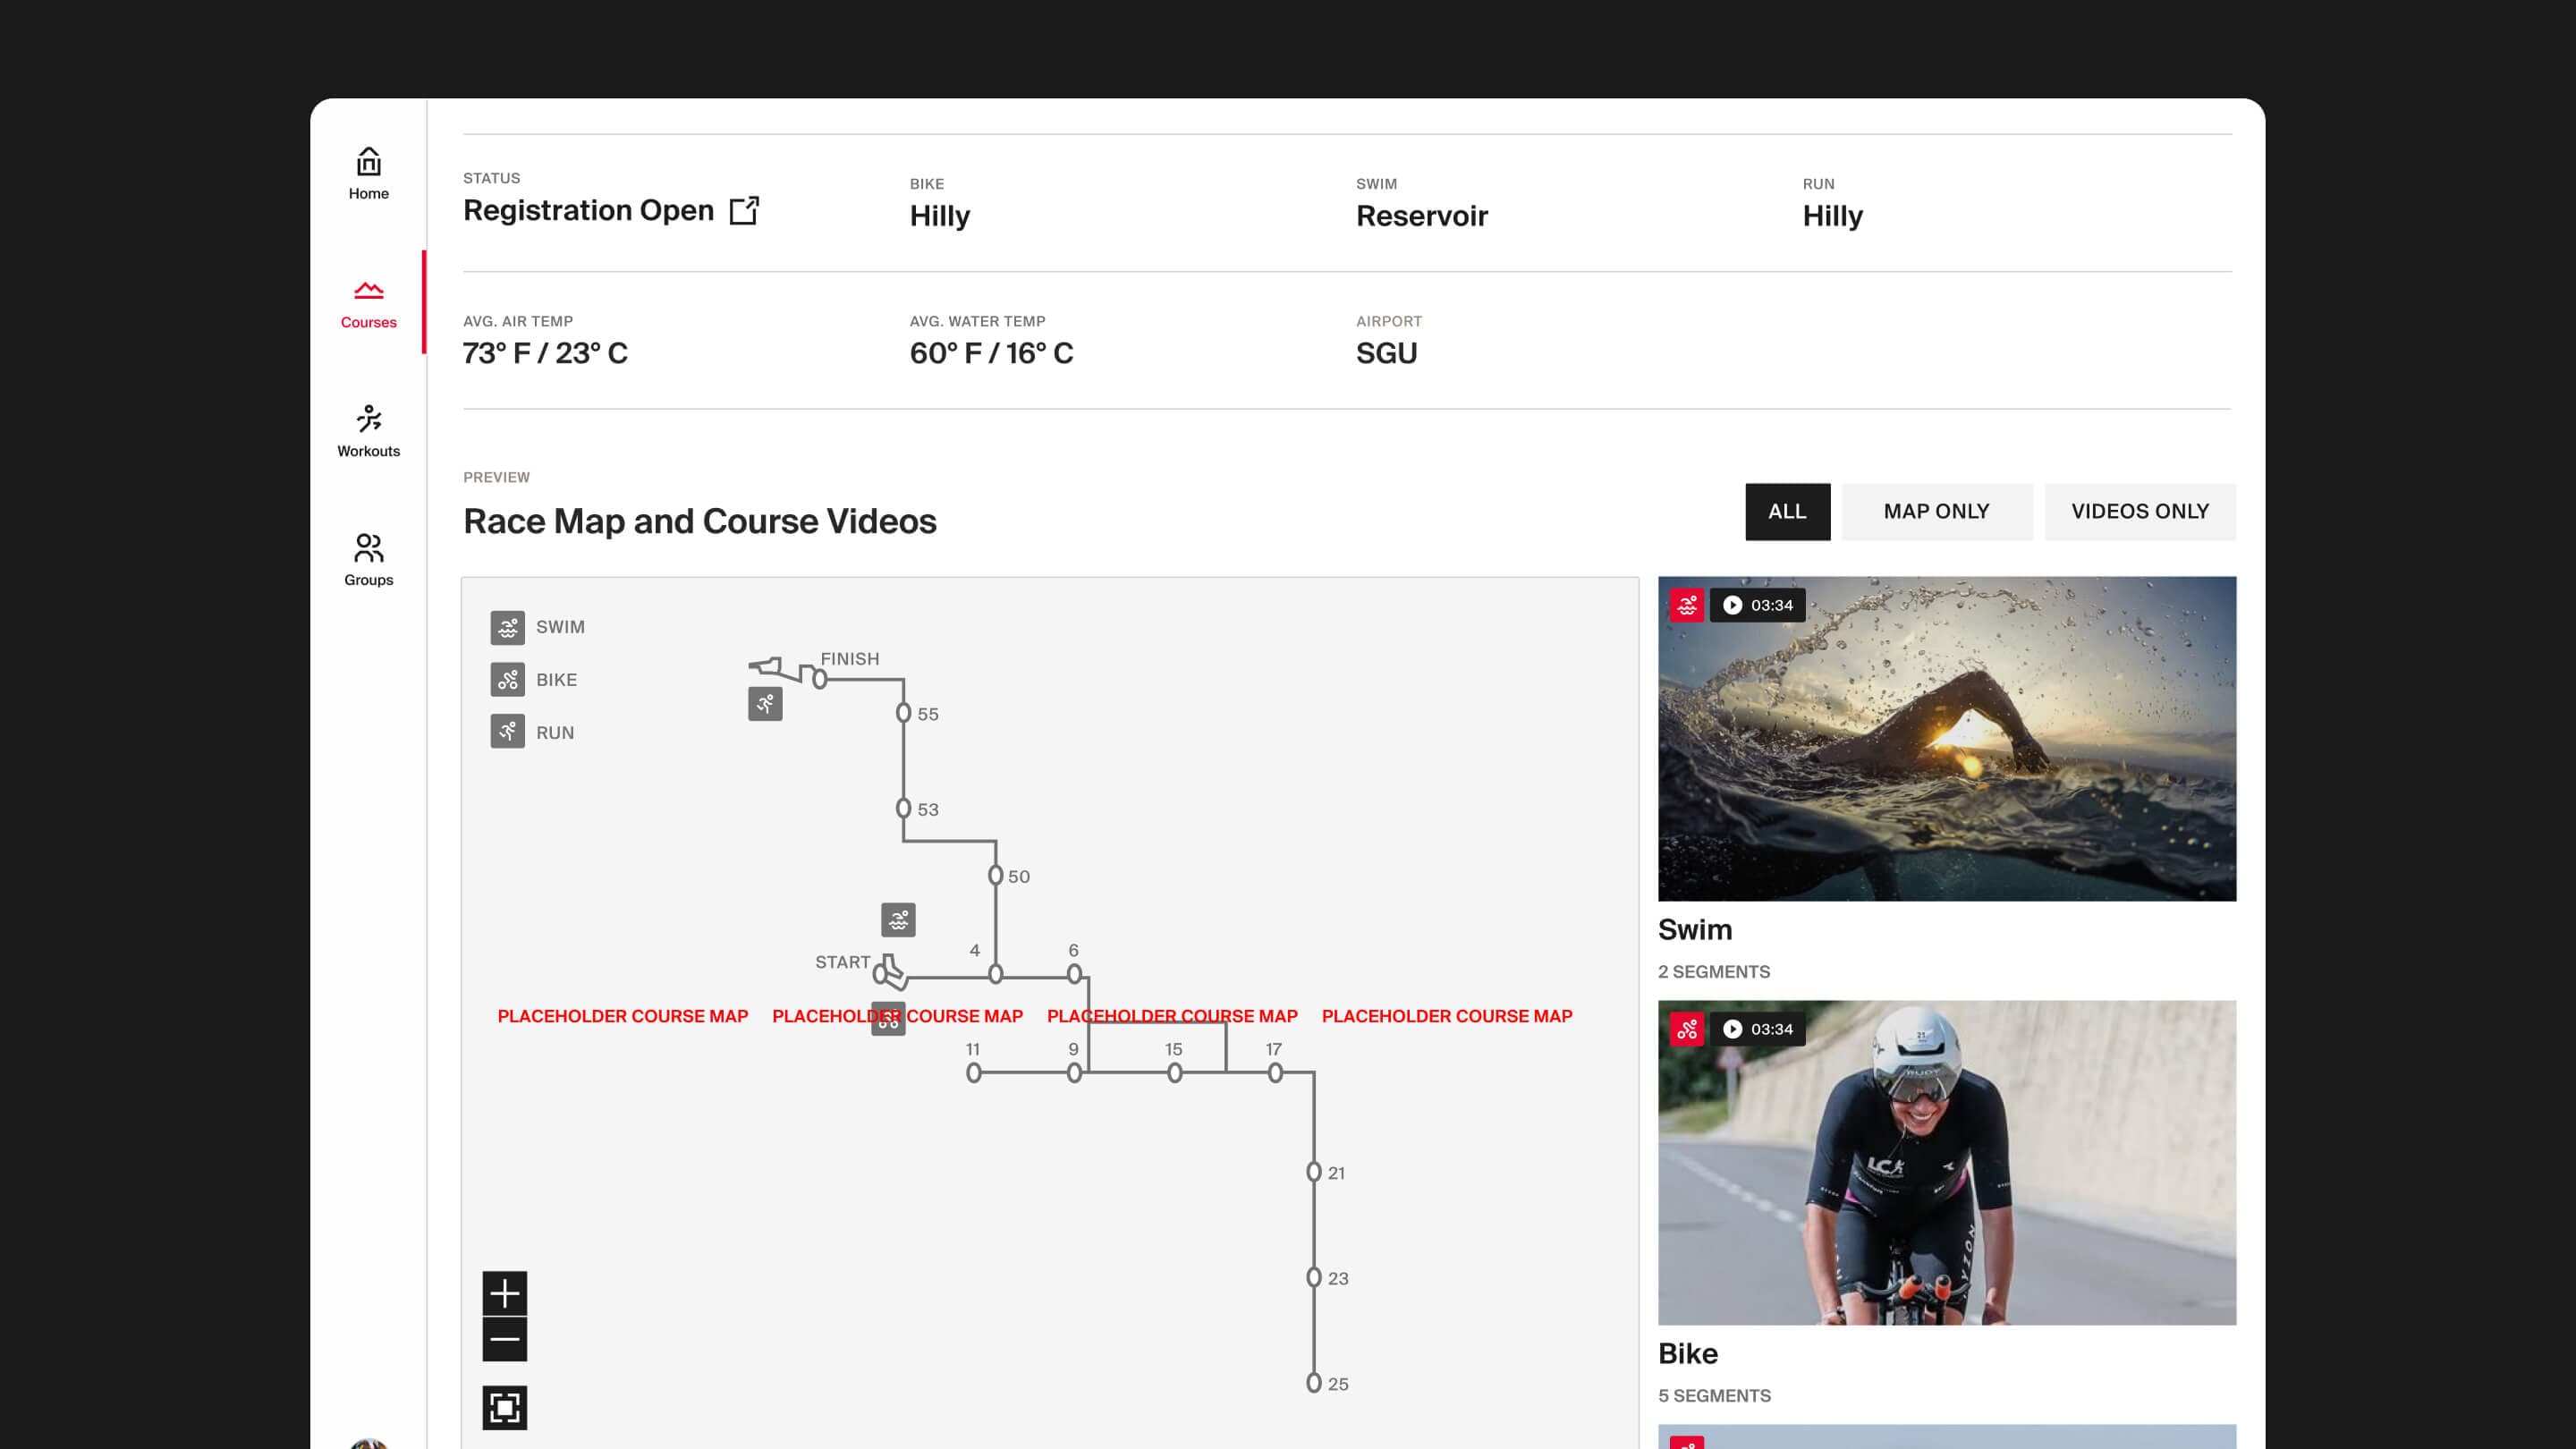Select mile marker 11 on map
2576x1449 pixels.
click(974, 1073)
